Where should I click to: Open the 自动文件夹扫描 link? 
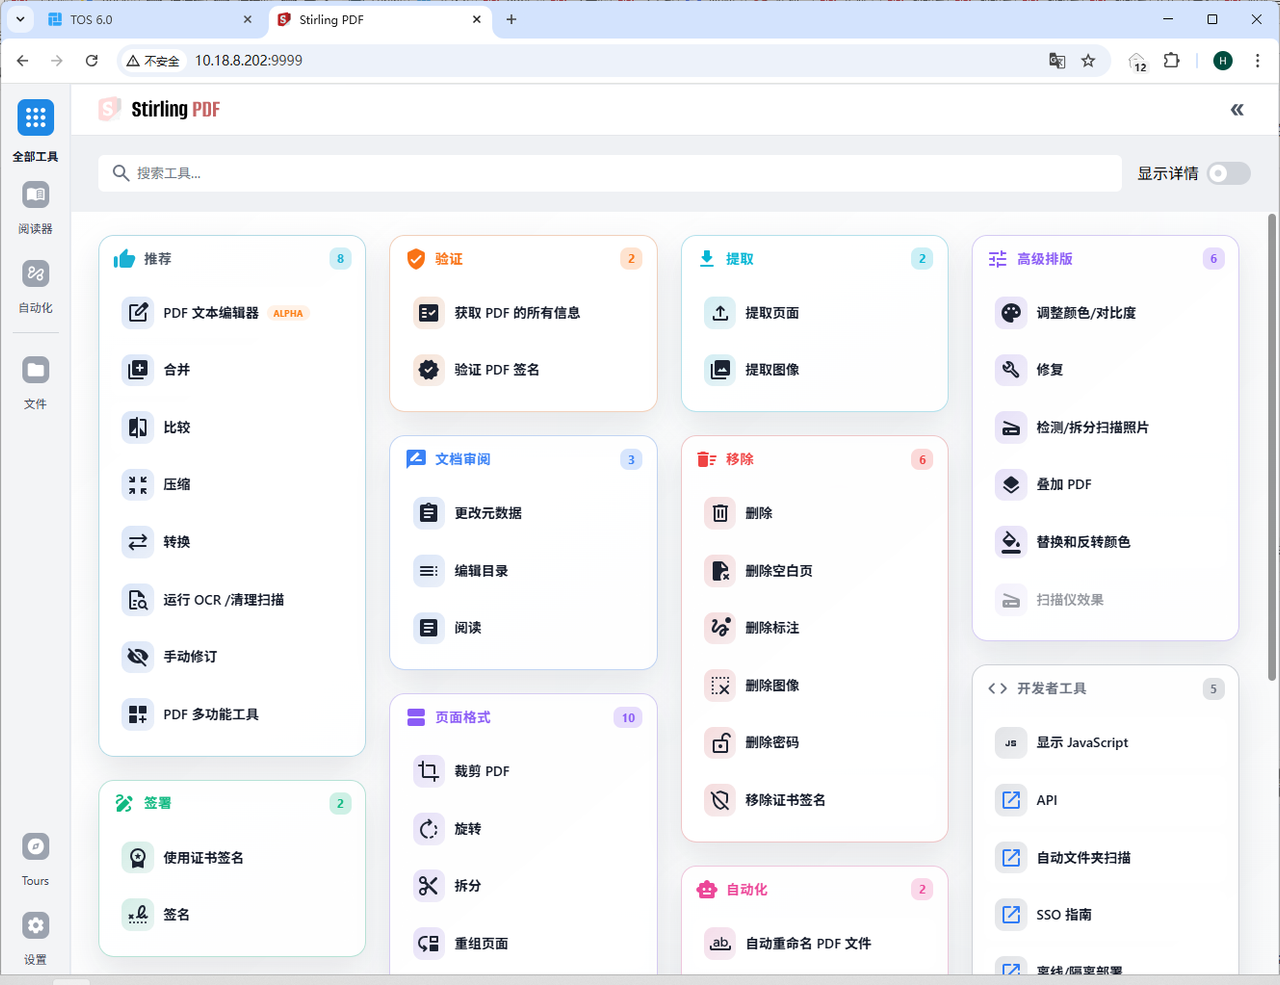pos(1105,858)
